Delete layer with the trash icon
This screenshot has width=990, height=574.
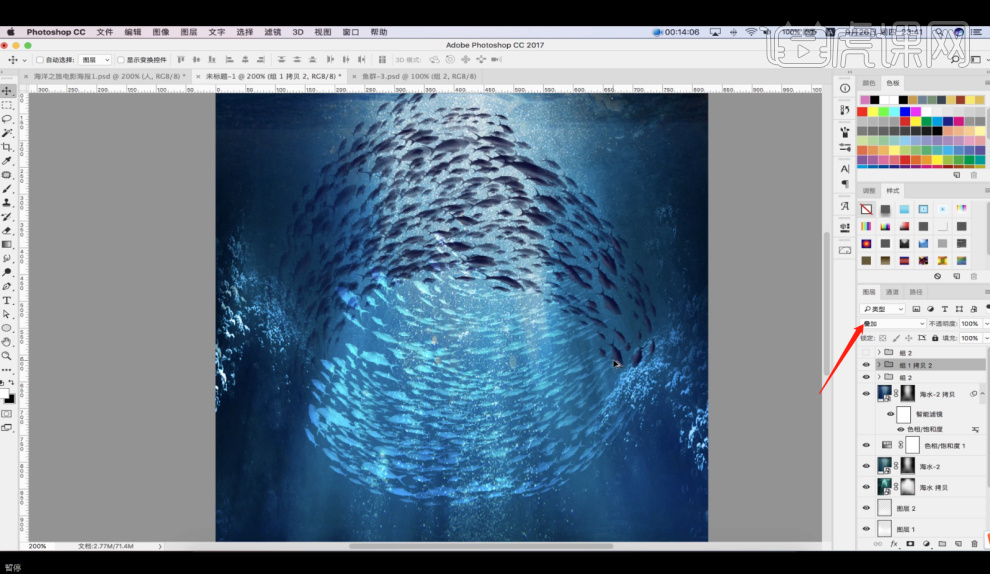(974, 544)
